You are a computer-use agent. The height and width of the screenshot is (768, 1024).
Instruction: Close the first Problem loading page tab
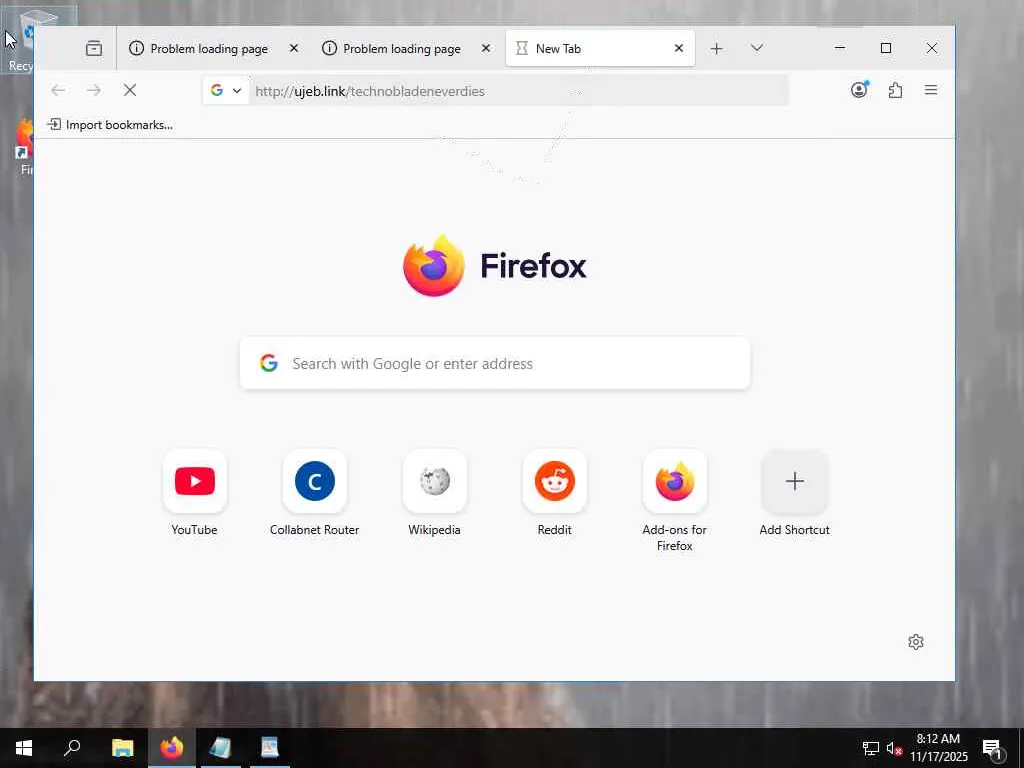pyautogui.click(x=294, y=48)
